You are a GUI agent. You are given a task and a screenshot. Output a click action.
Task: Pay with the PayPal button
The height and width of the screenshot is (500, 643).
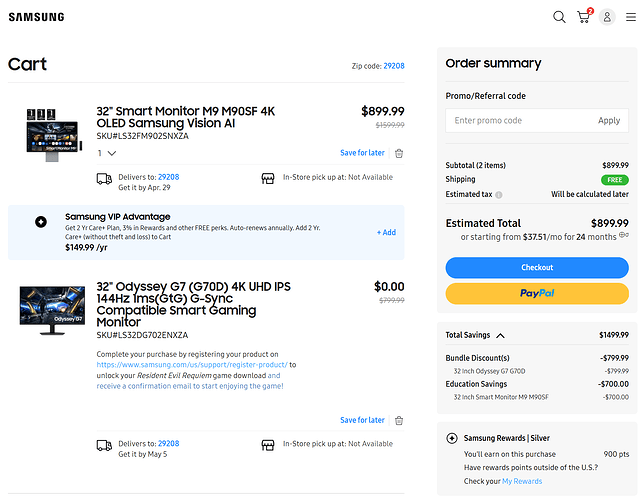(x=537, y=293)
